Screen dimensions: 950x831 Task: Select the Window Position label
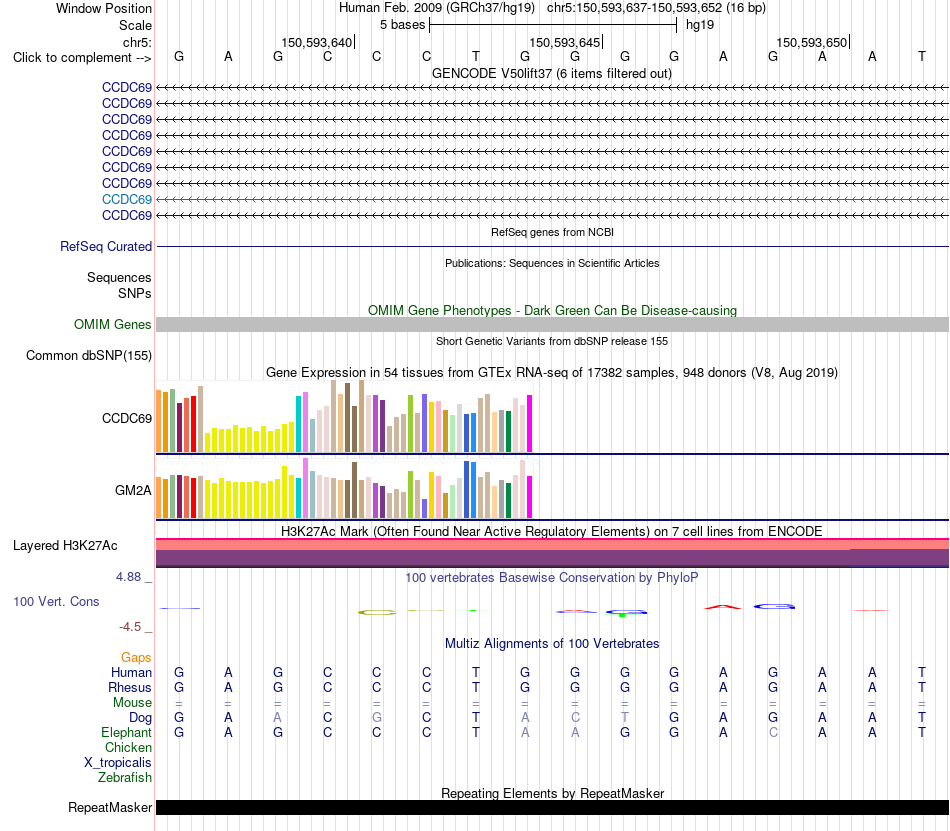click(x=104, y=8)
